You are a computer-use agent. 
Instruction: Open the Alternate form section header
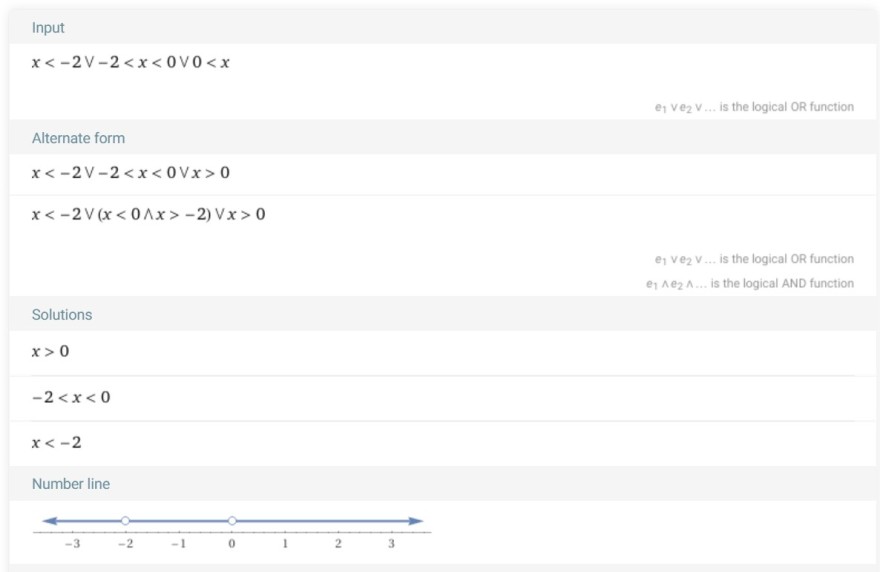click(x=78, y=138)
